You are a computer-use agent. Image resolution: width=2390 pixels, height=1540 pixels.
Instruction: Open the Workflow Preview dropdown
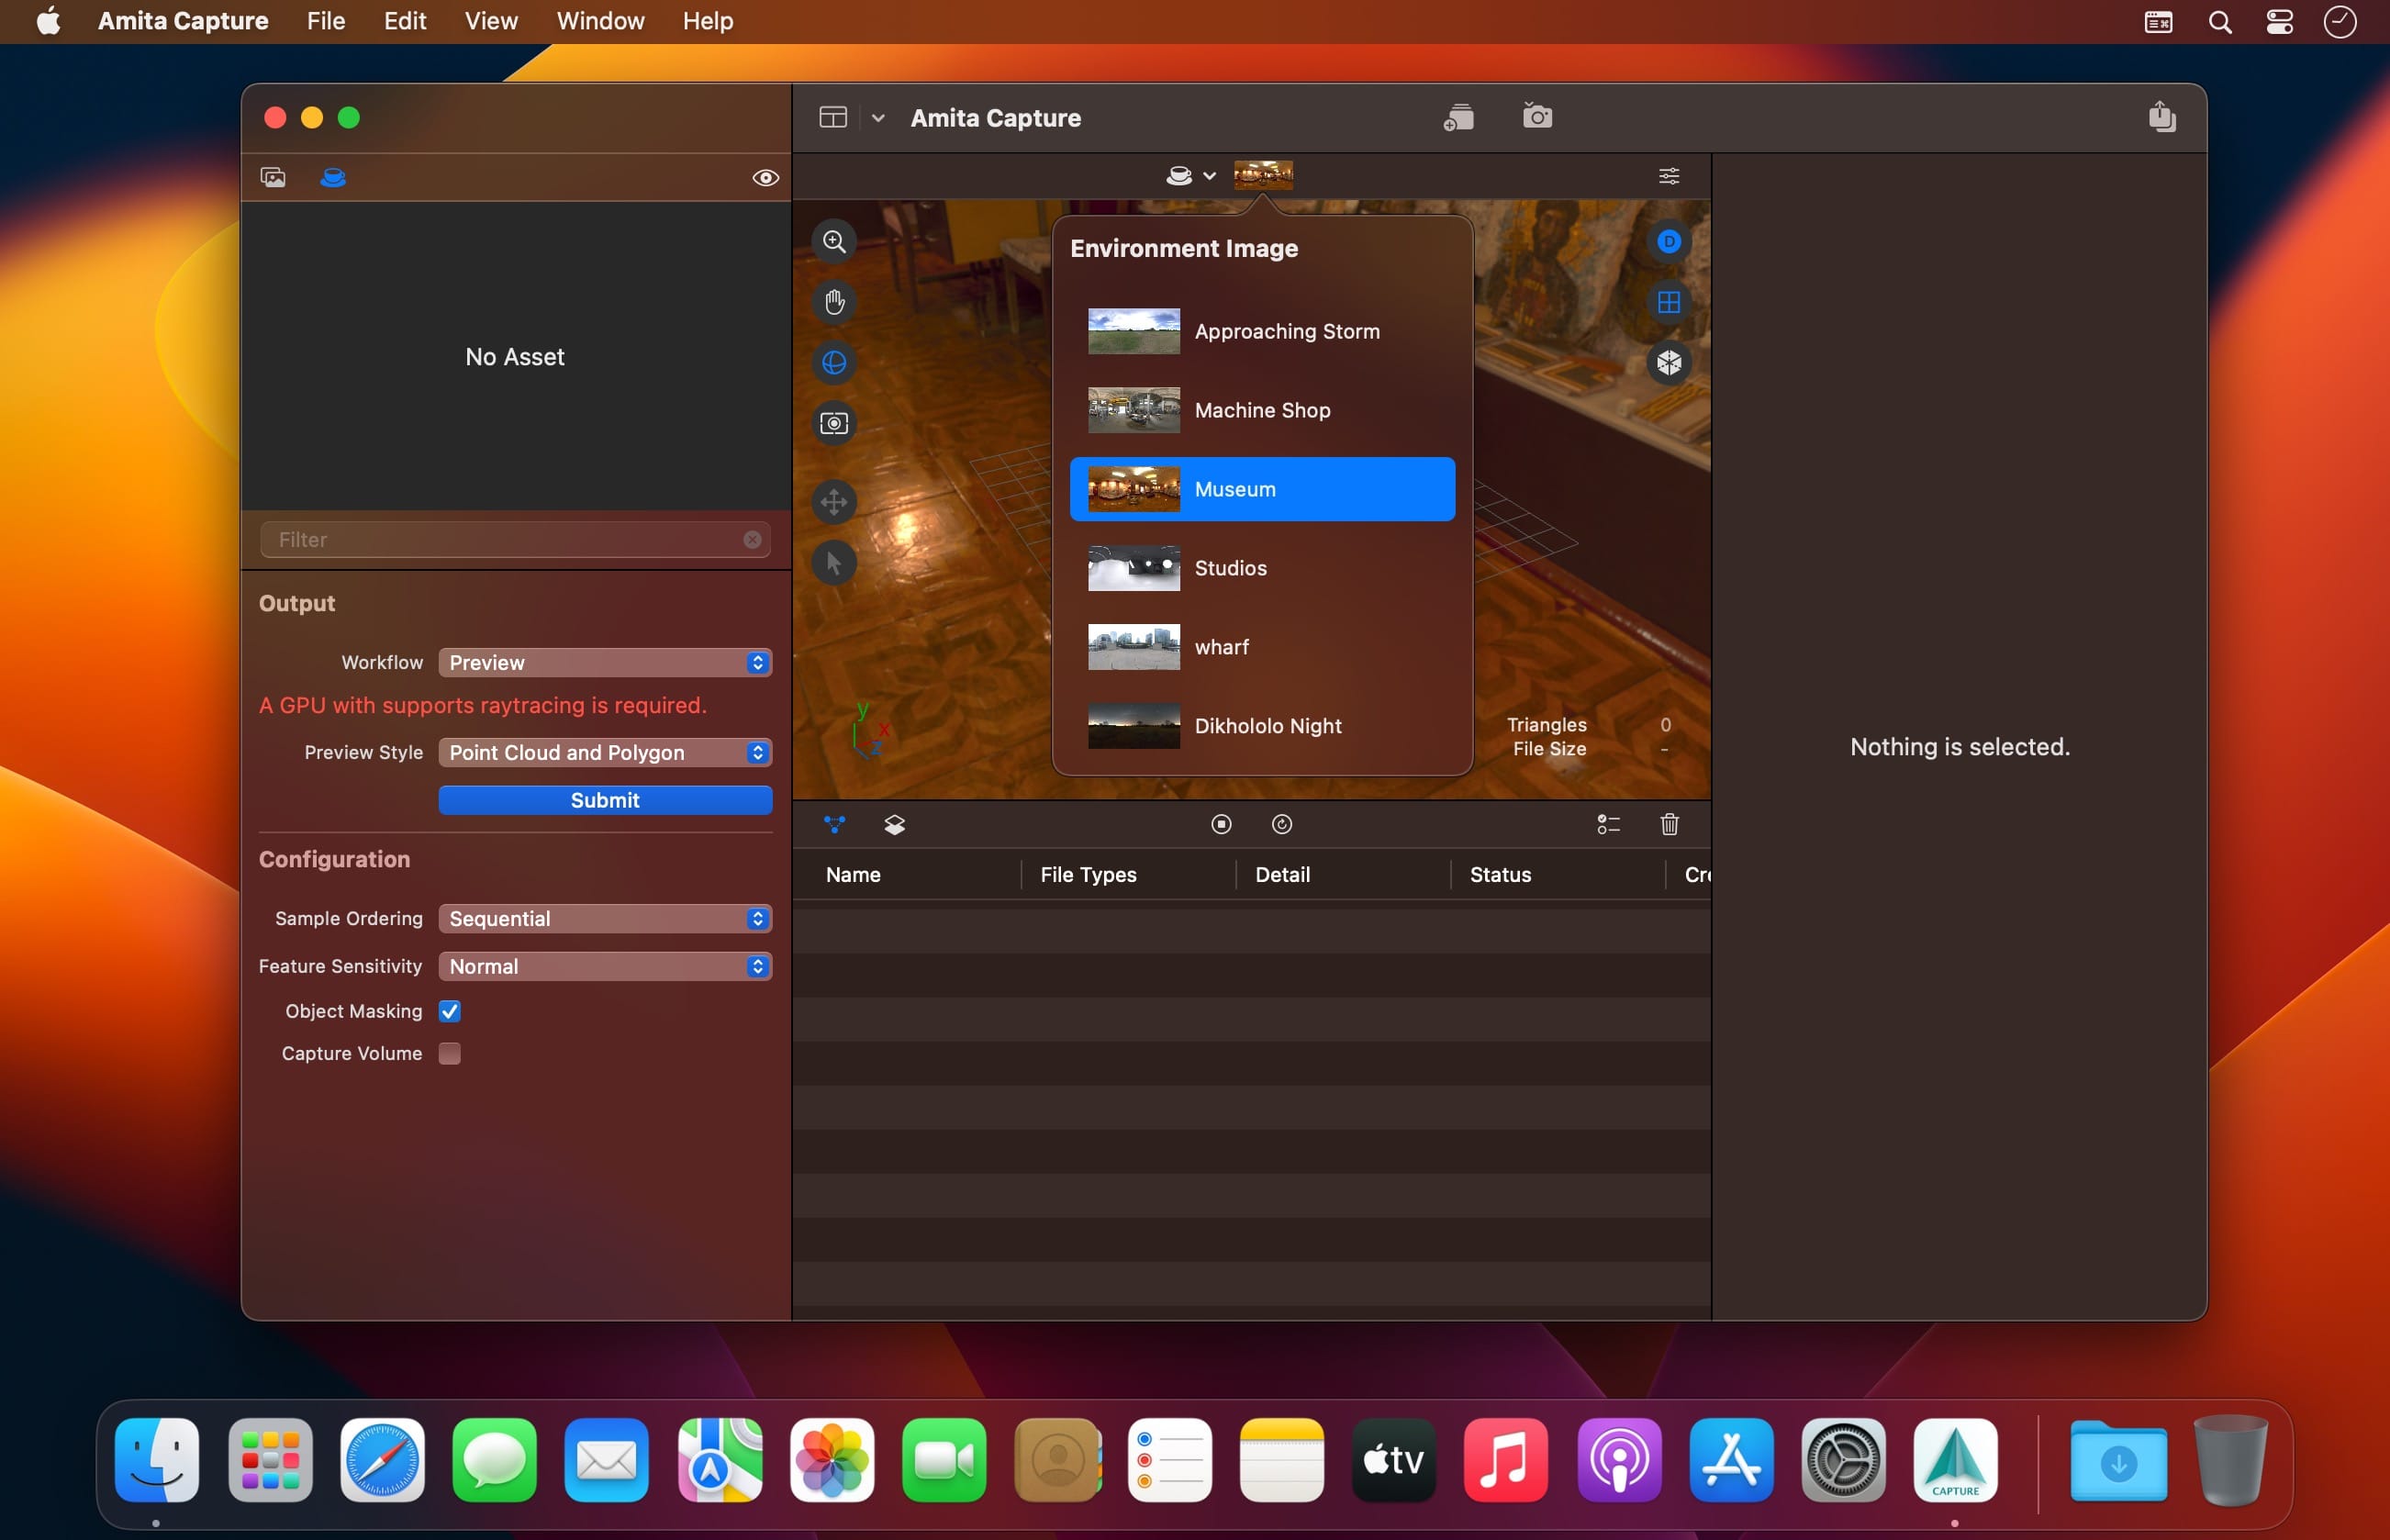[x=605, y=662]
